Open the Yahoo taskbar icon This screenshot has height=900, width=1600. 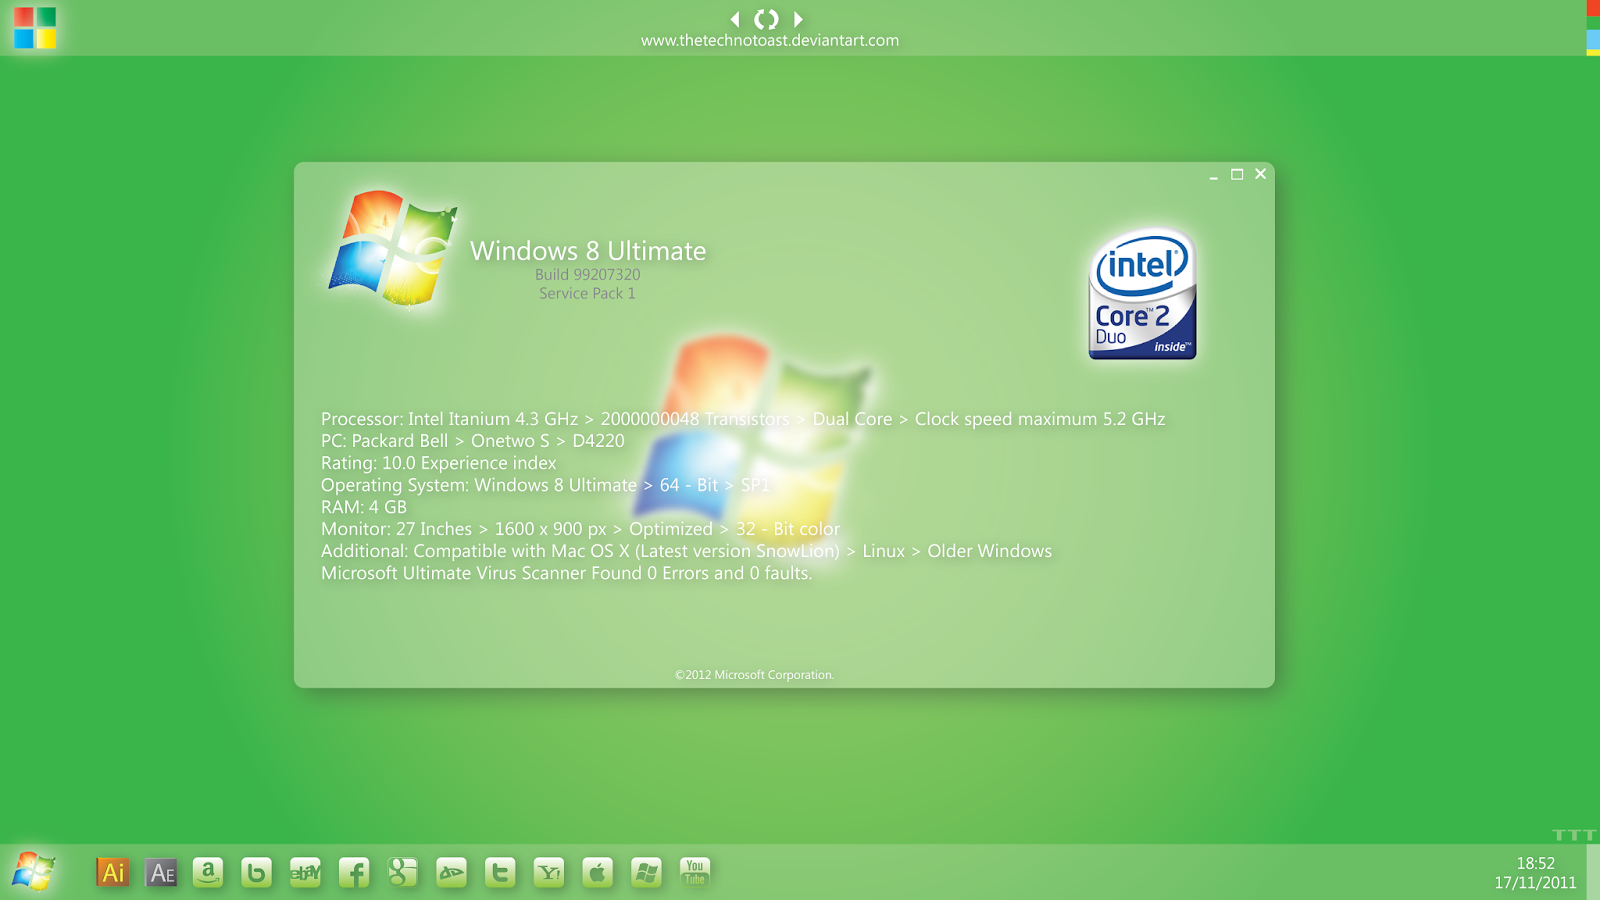click(549, 872)
